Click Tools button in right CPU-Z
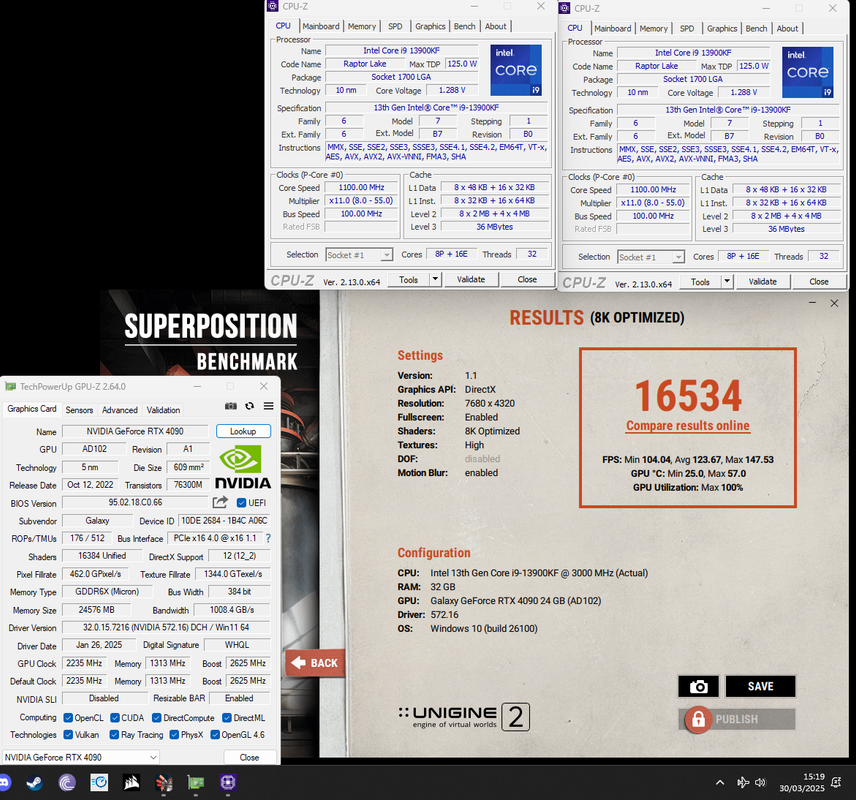This screenshot has height=800, width=856. (x=700, y=281)
